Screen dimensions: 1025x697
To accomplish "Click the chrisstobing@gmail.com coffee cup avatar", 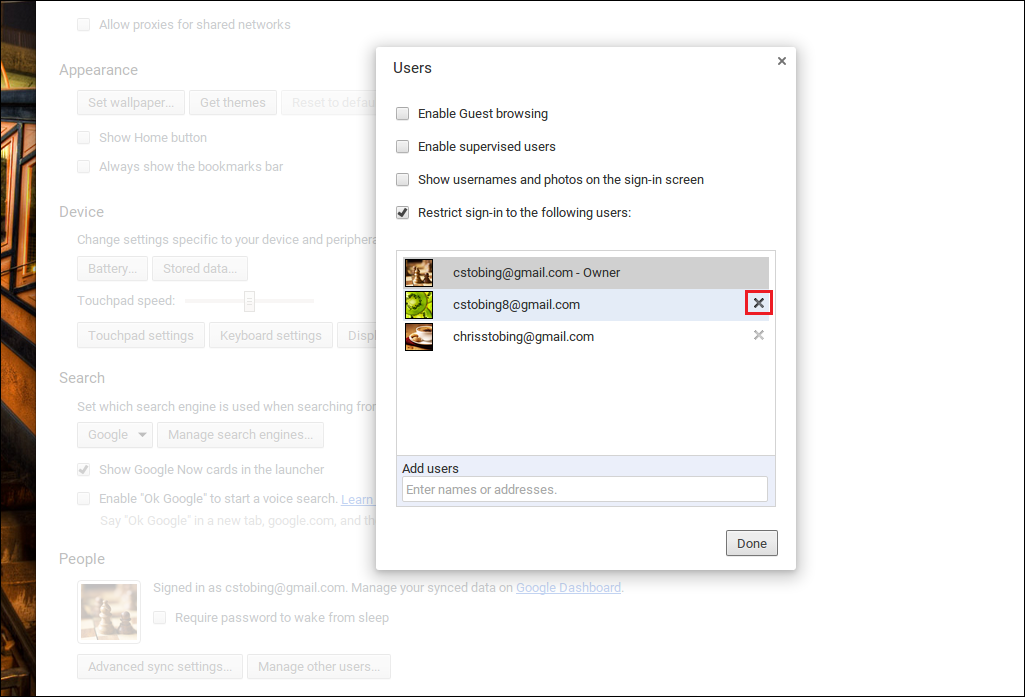I will click(x=418, y=337).
